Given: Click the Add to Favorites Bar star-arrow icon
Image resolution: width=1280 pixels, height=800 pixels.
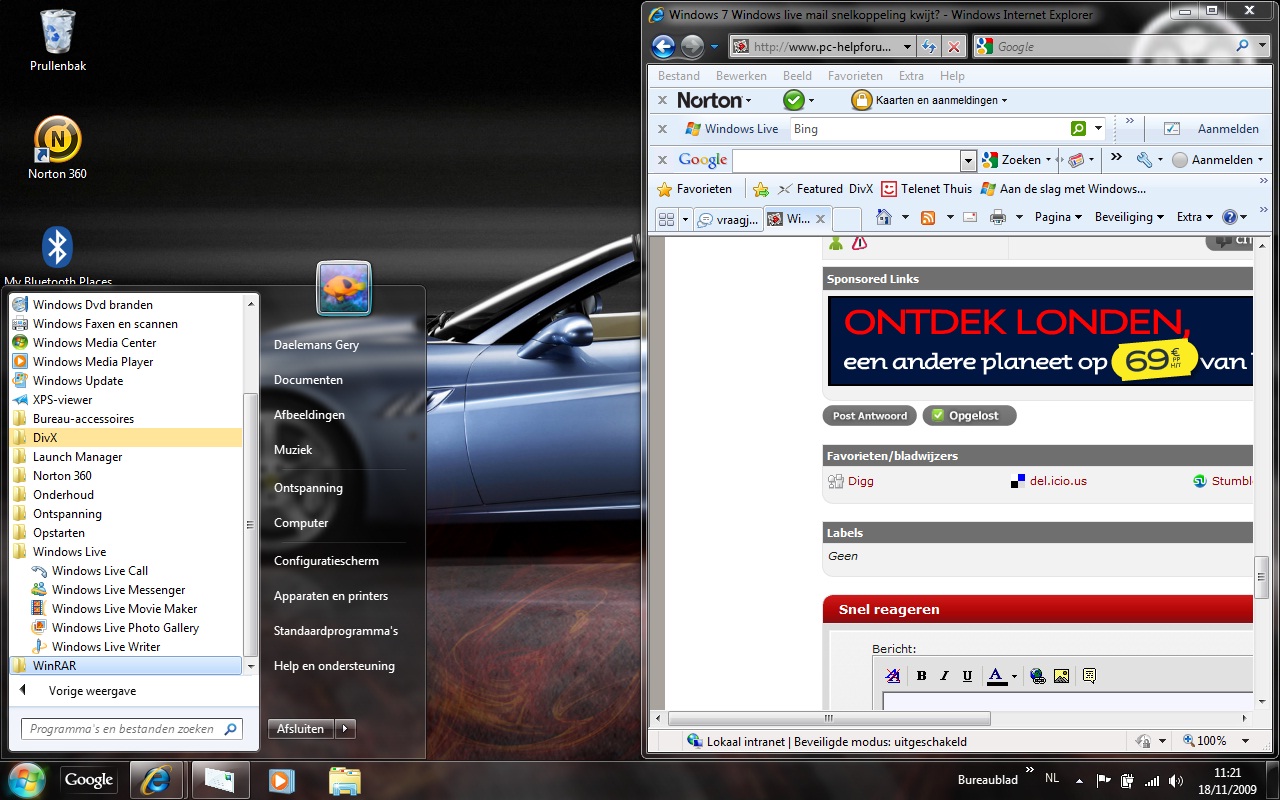Looking at the screenshot, I should (761, 189).
